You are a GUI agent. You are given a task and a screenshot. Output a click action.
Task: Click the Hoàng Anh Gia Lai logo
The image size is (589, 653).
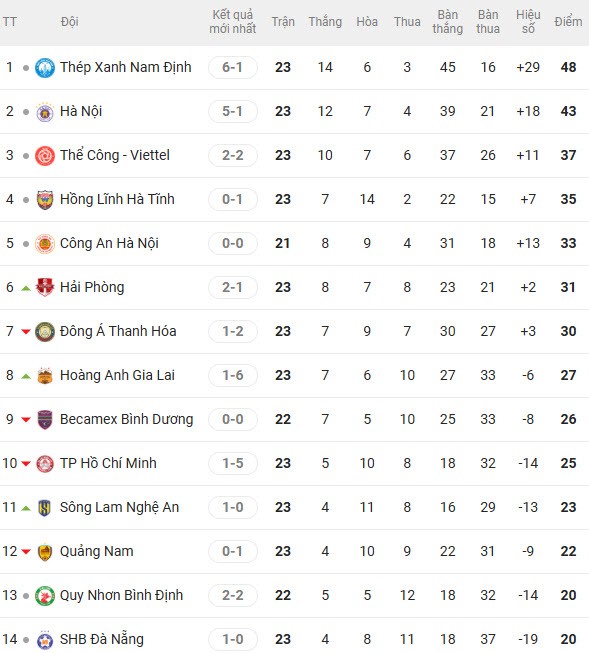pos(45,376)
